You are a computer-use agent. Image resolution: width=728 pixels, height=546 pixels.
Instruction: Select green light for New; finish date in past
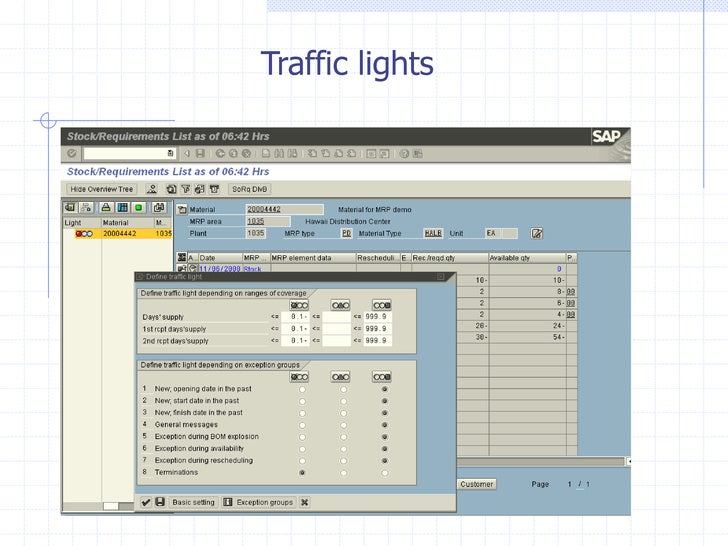click(384, 413)
